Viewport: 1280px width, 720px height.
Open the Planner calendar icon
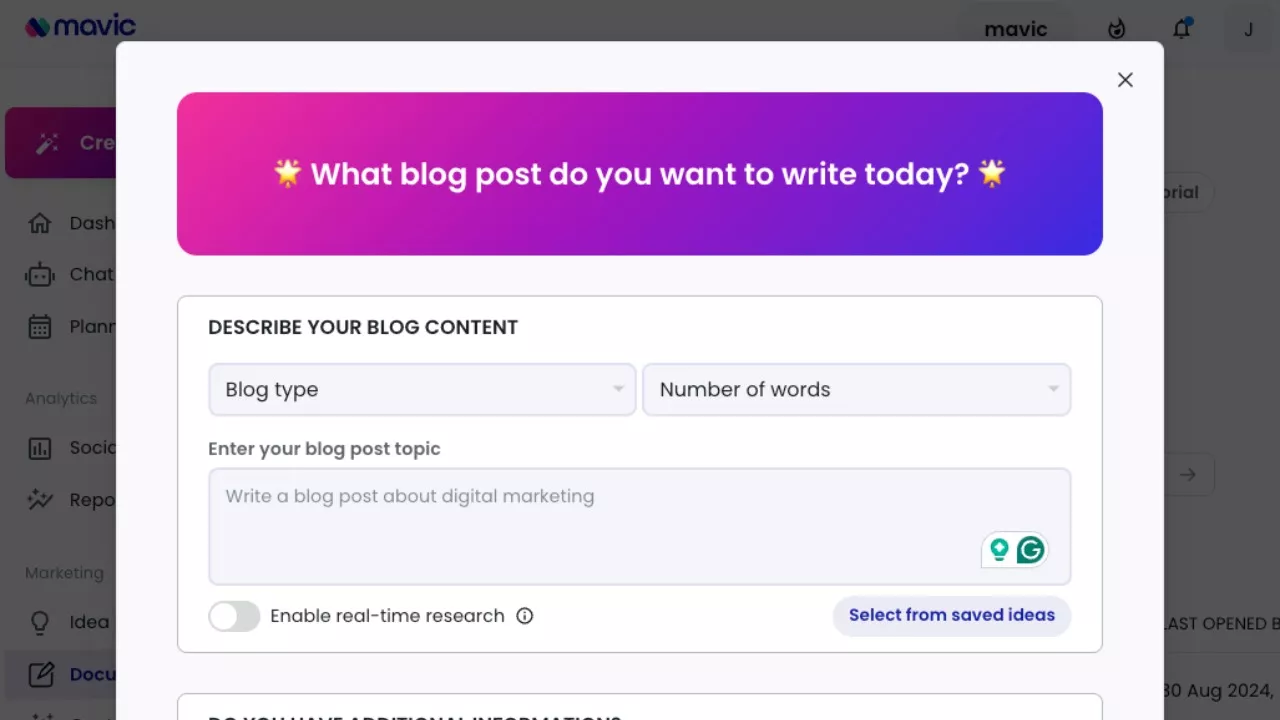point(40,327)
